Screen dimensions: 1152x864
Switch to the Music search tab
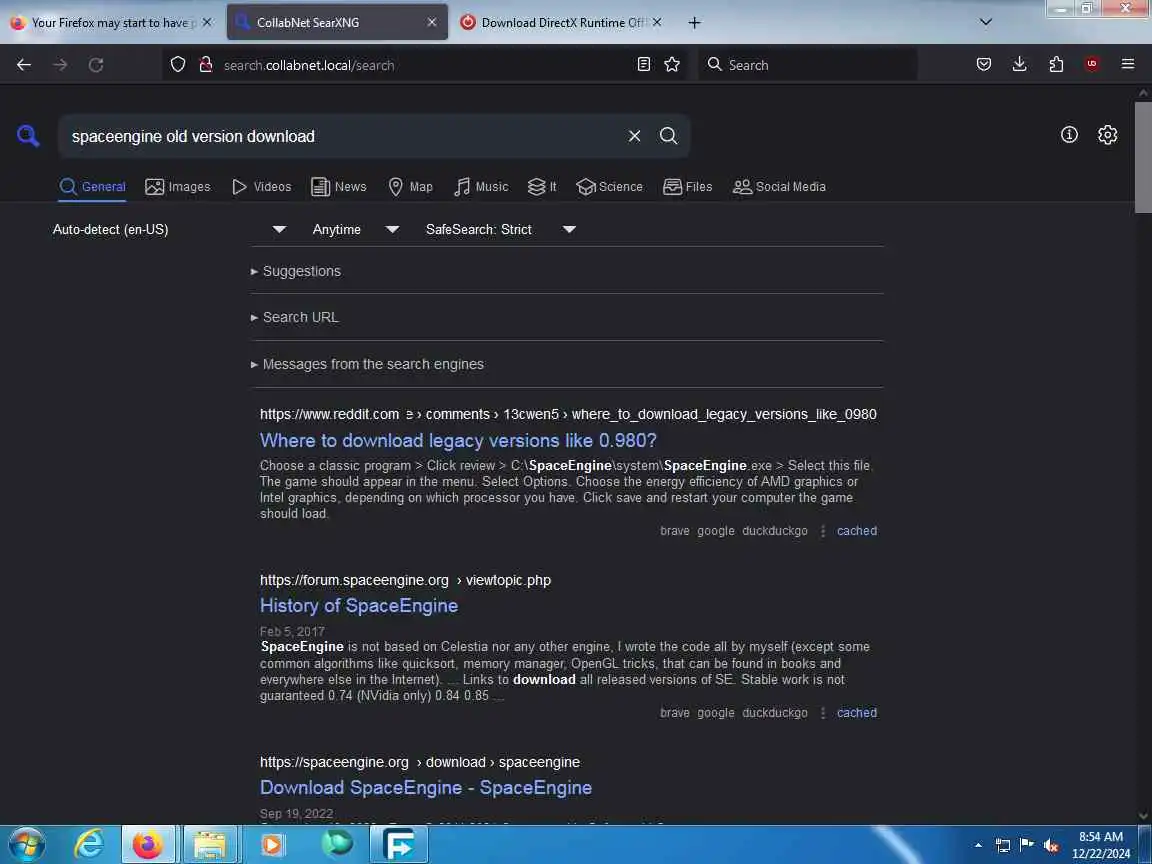click(x=481, y=187)
